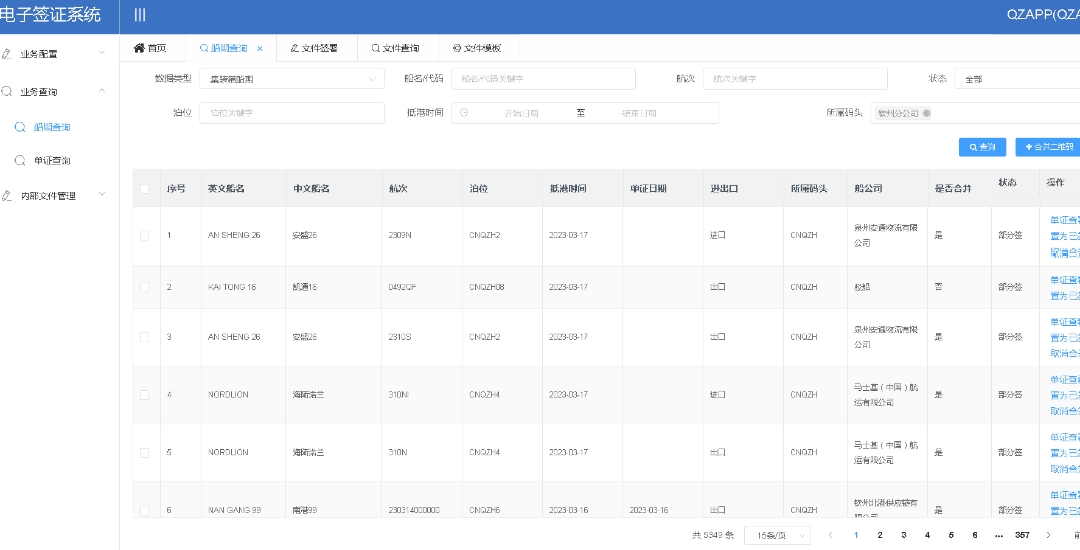Screen dimensions: 1080x550
Task: Click the blue 查询 search button
Action: [982, 147]
